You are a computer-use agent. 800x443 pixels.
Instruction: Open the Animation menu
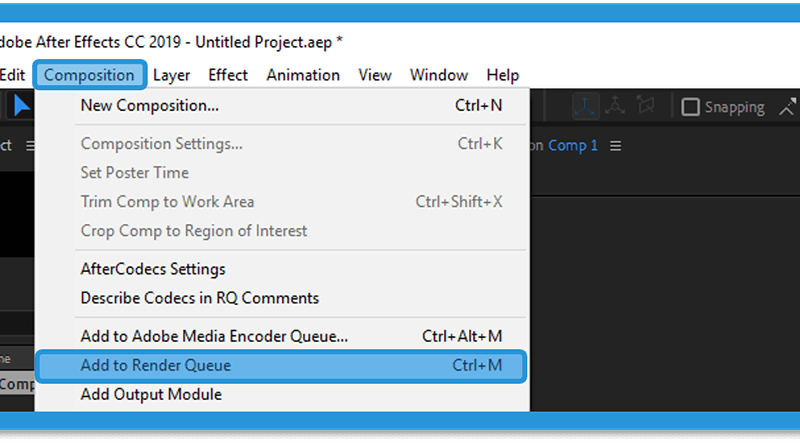click(x=303, y=75)
